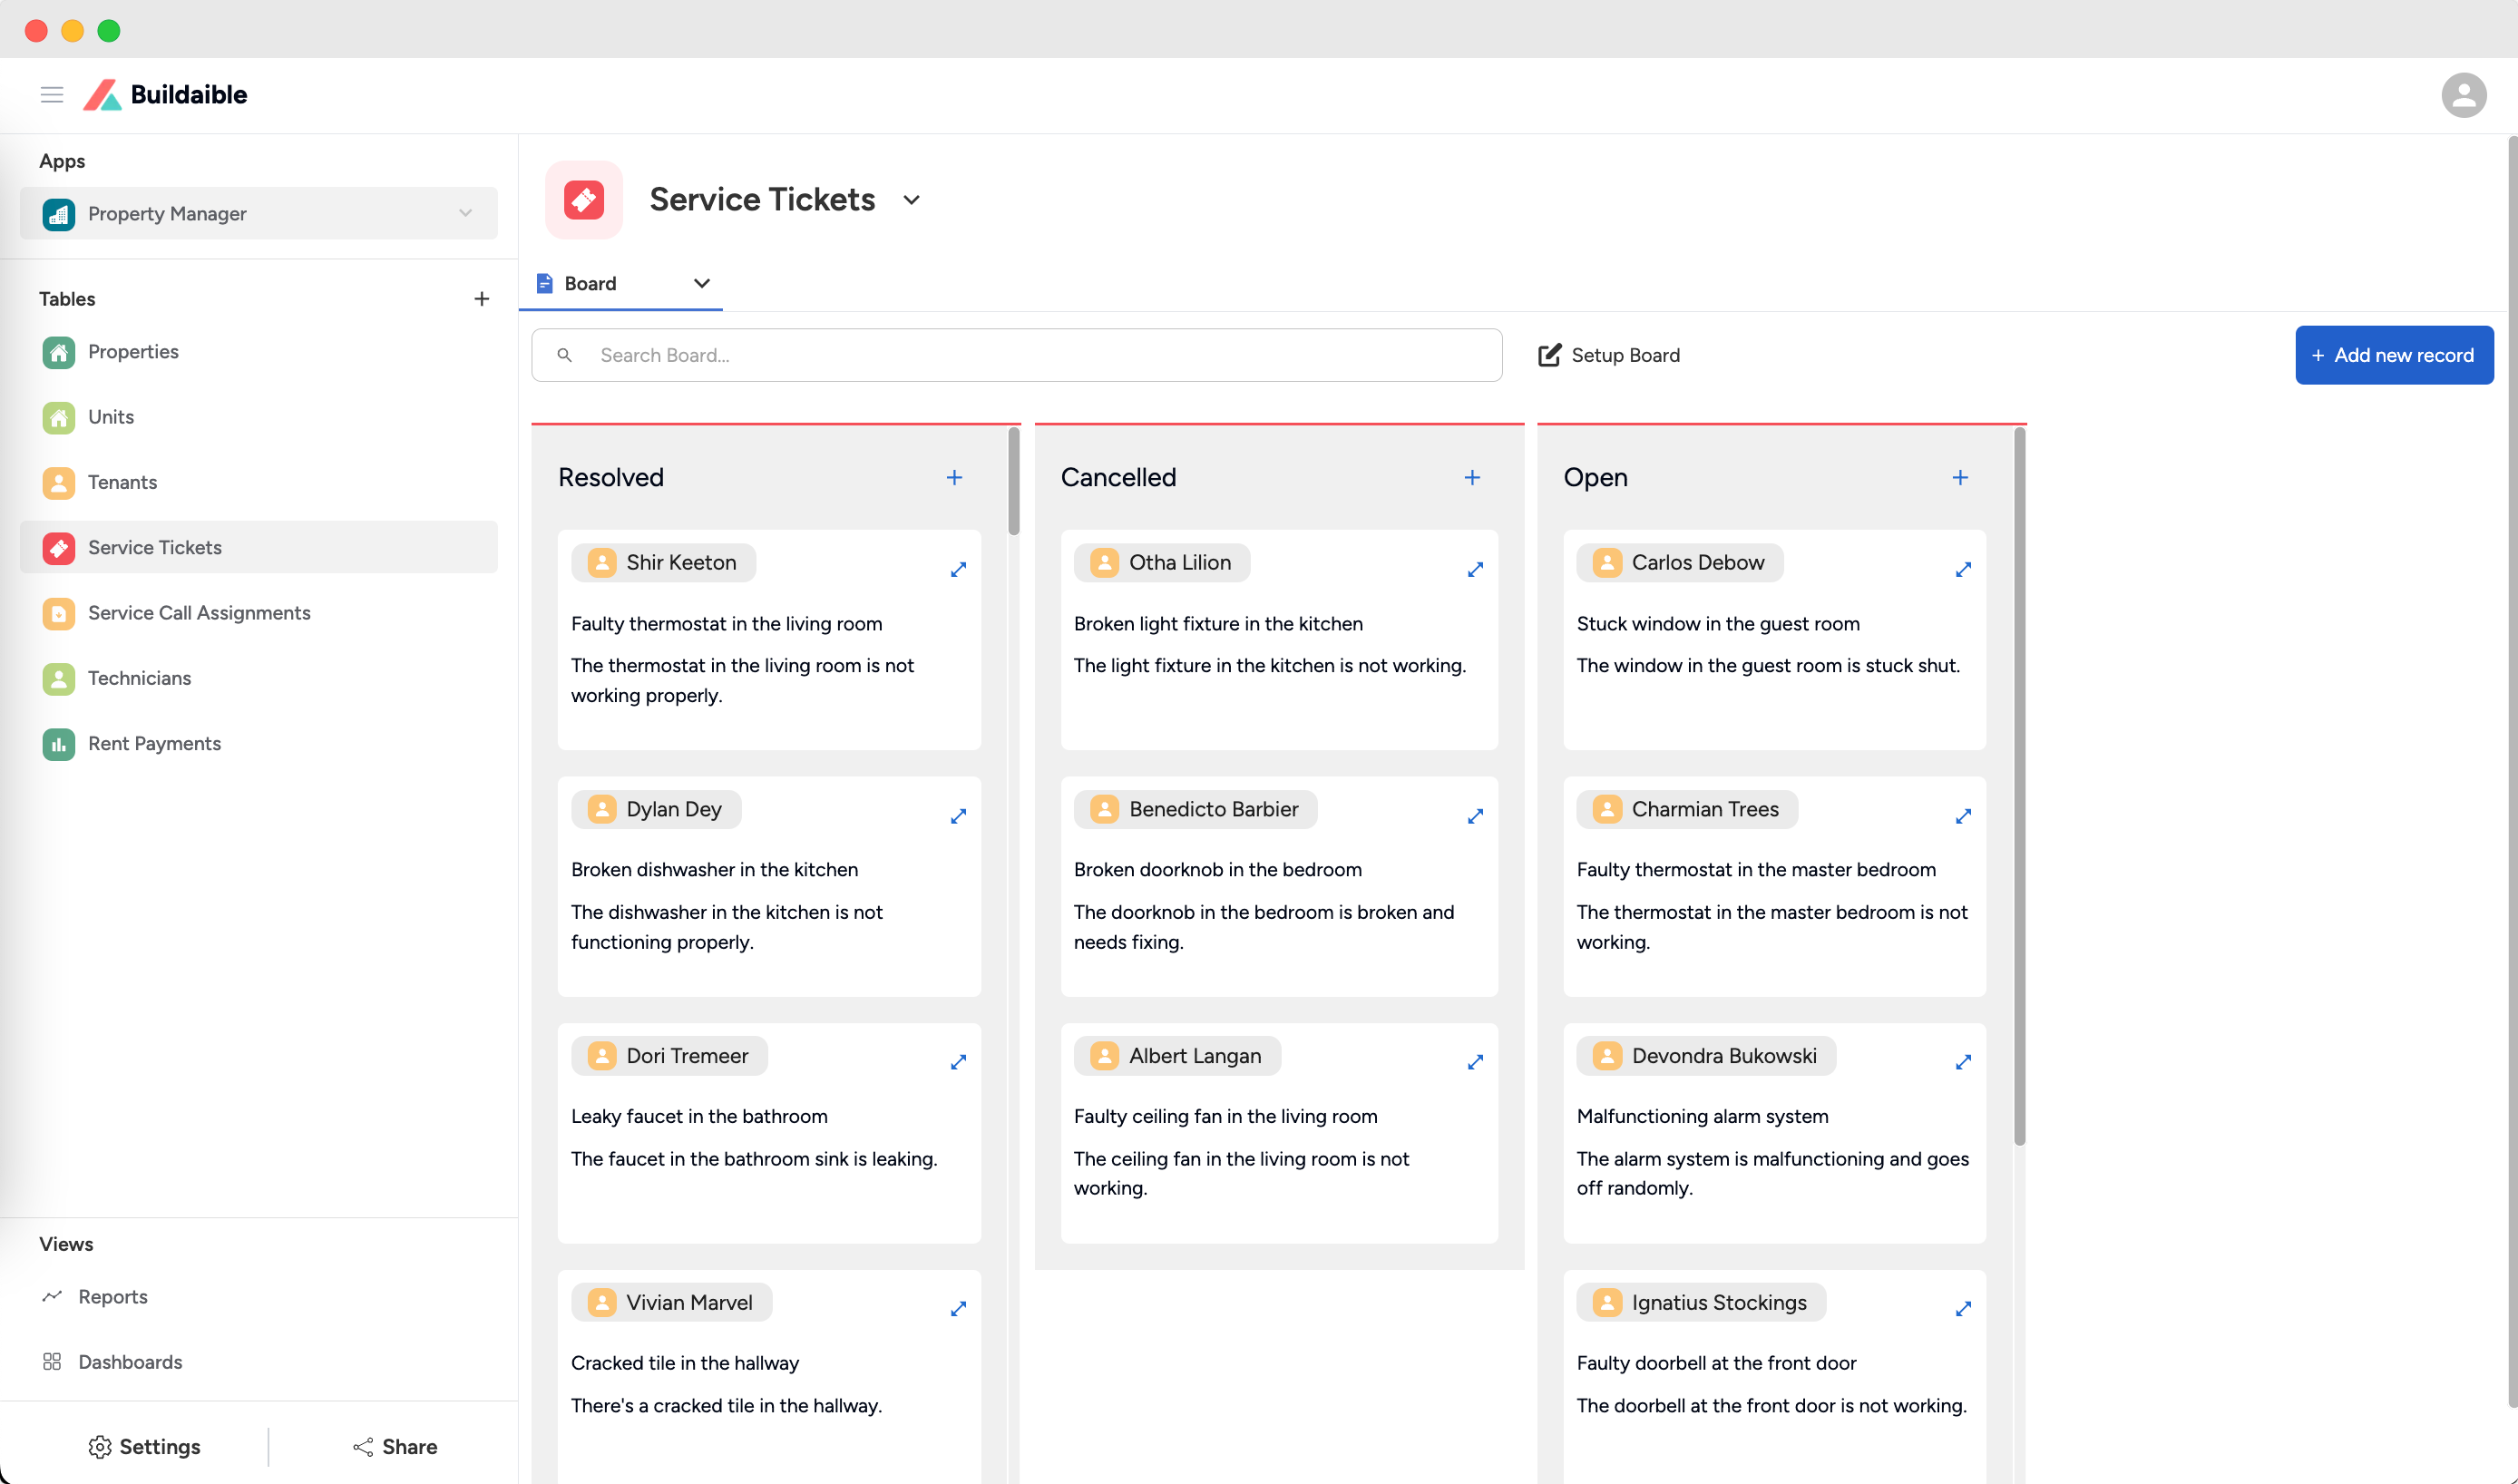Open the hamburger menu icon

pyautogui.click(x=52, y=94)
